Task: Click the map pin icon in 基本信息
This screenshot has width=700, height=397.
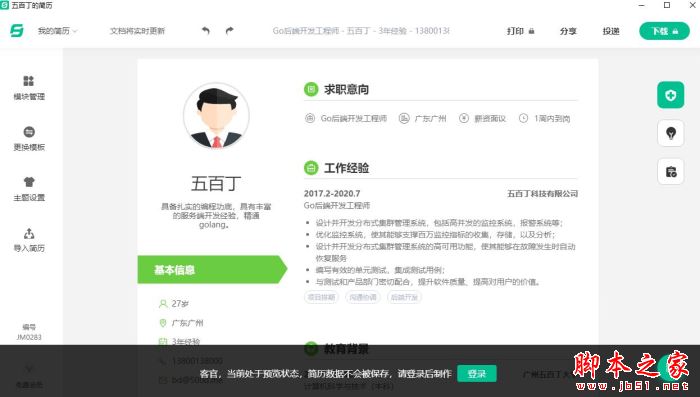Action: point(162,323)
